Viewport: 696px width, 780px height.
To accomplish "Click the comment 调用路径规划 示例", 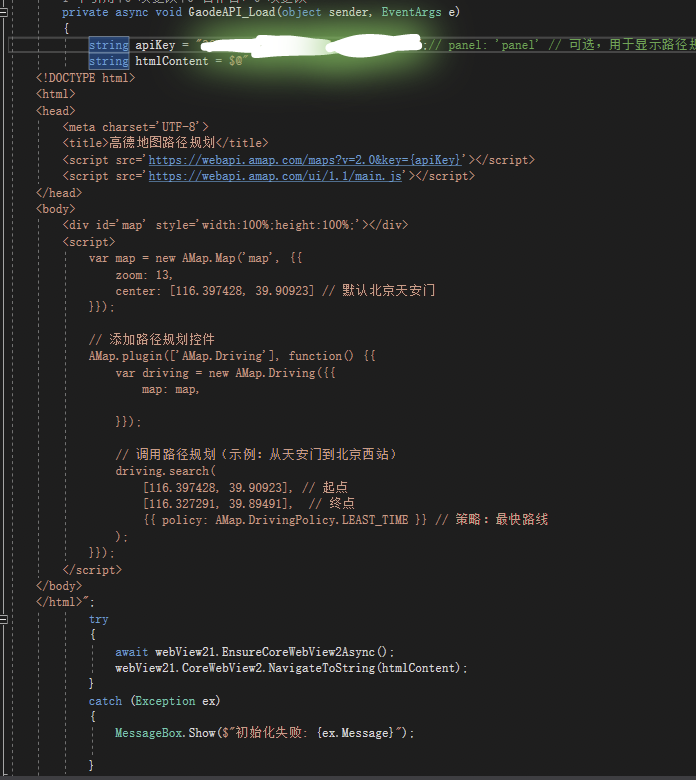I will pos(256,454).
